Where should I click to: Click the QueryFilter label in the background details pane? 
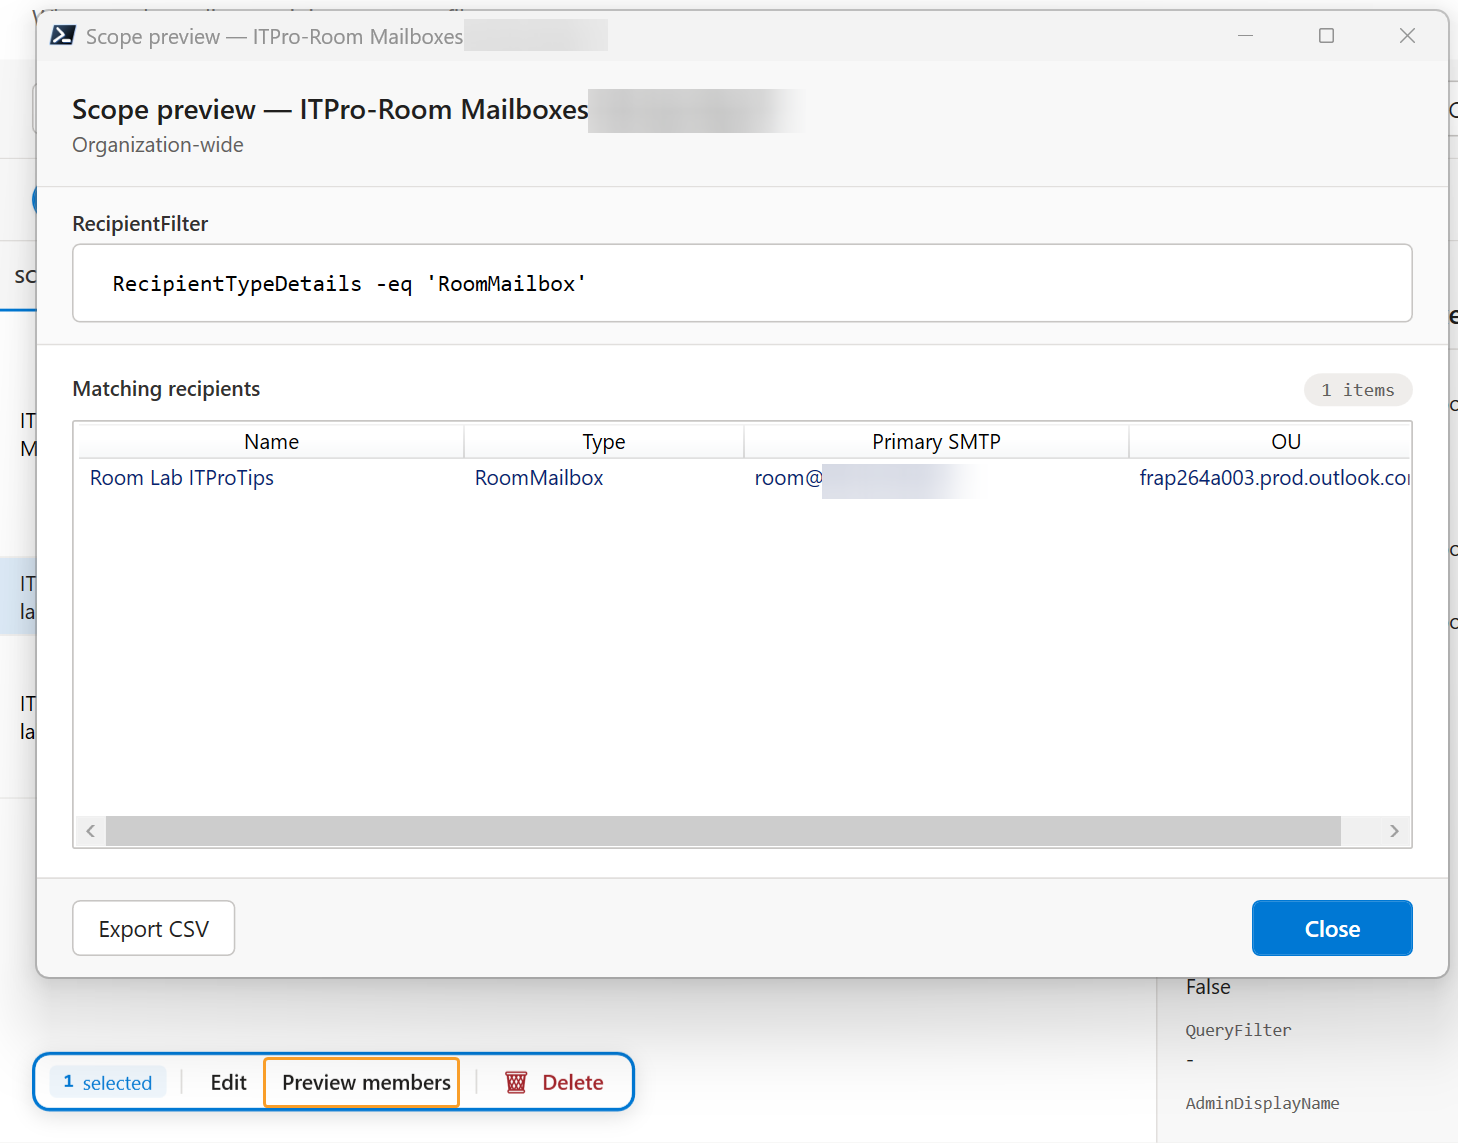(x=1238, y=1030)
